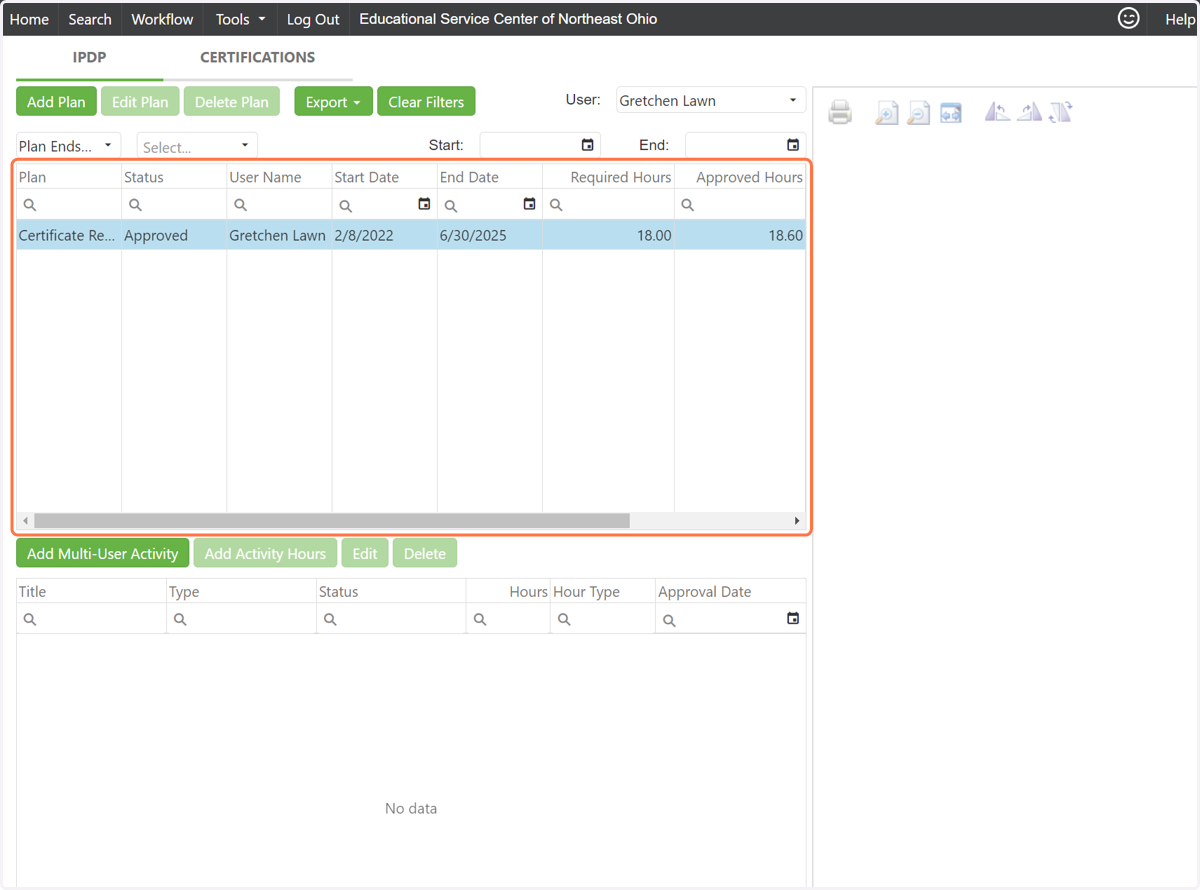This screenshot has height=890, width=1200.
Task: Open the Export dropdown button
Action: click(x=333, y=102)
